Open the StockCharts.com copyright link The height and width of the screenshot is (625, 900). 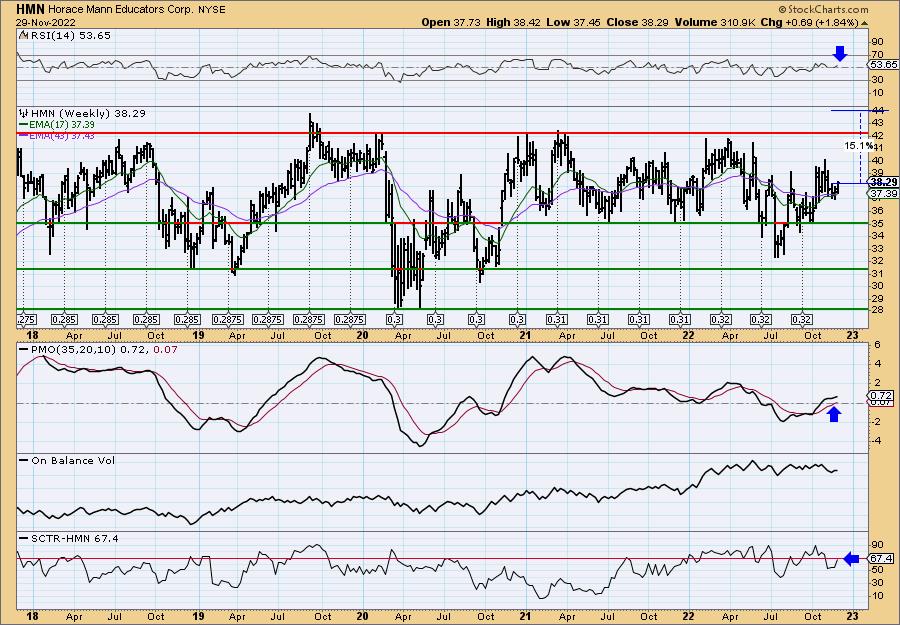tap(824, 9)
